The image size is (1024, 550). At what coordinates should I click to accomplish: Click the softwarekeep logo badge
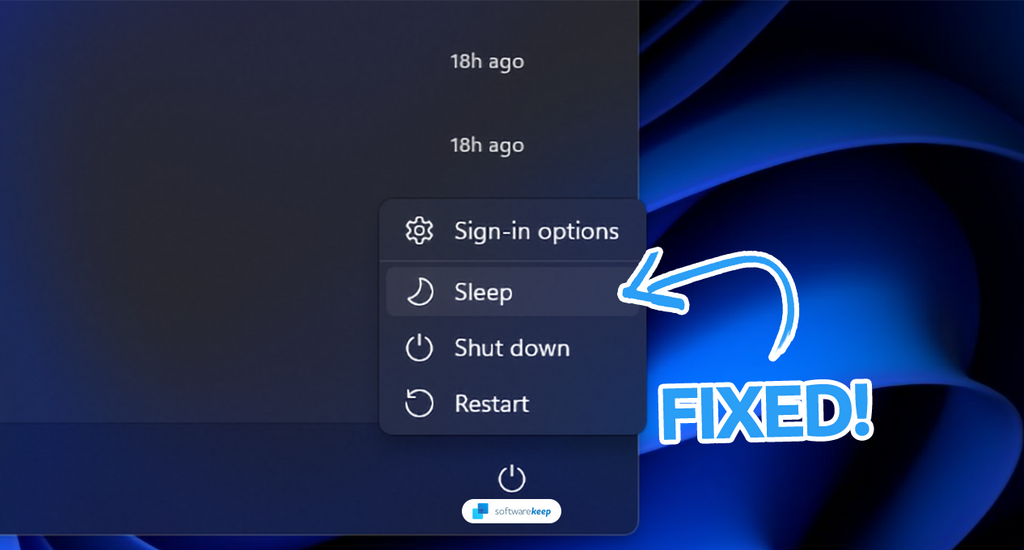click(511, 511)
